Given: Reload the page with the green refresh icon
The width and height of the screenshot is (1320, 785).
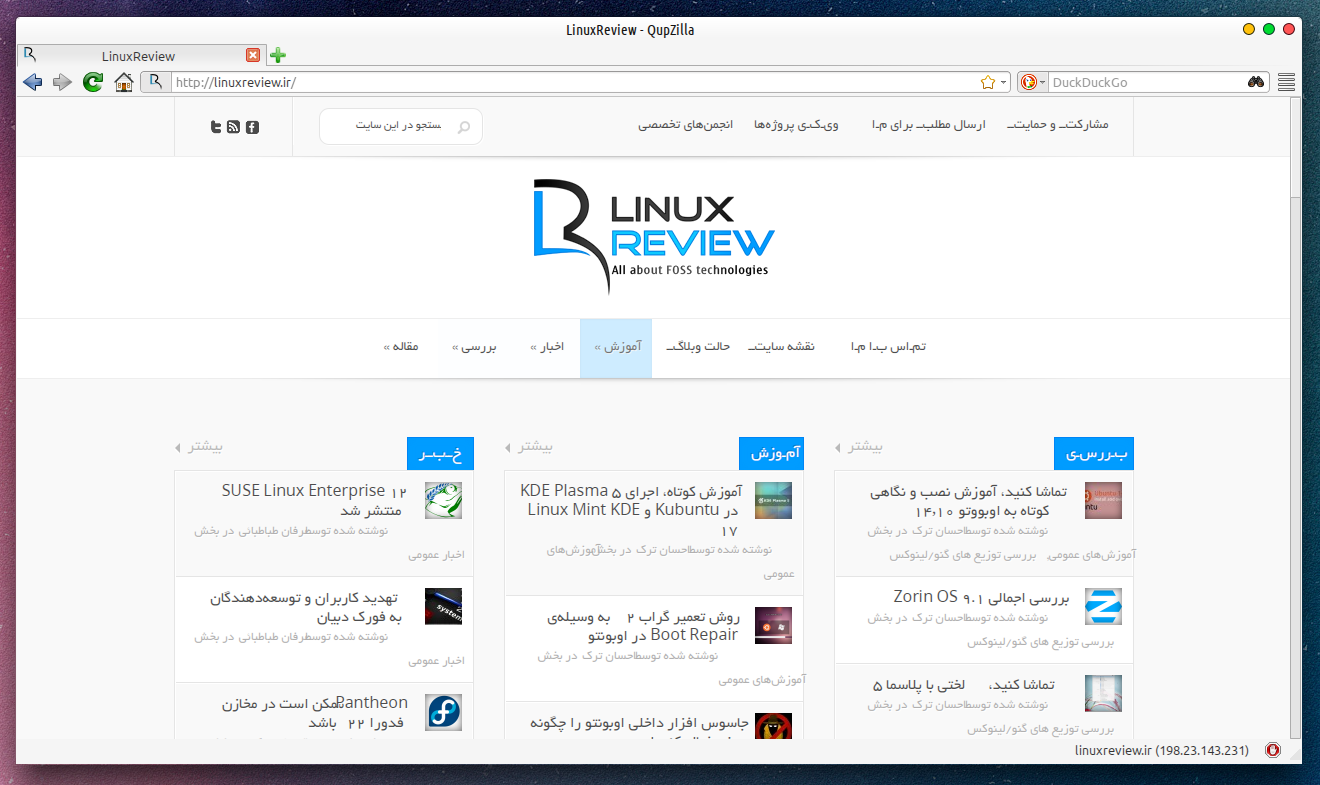Looking at the screenshot, I should point(93,82).
